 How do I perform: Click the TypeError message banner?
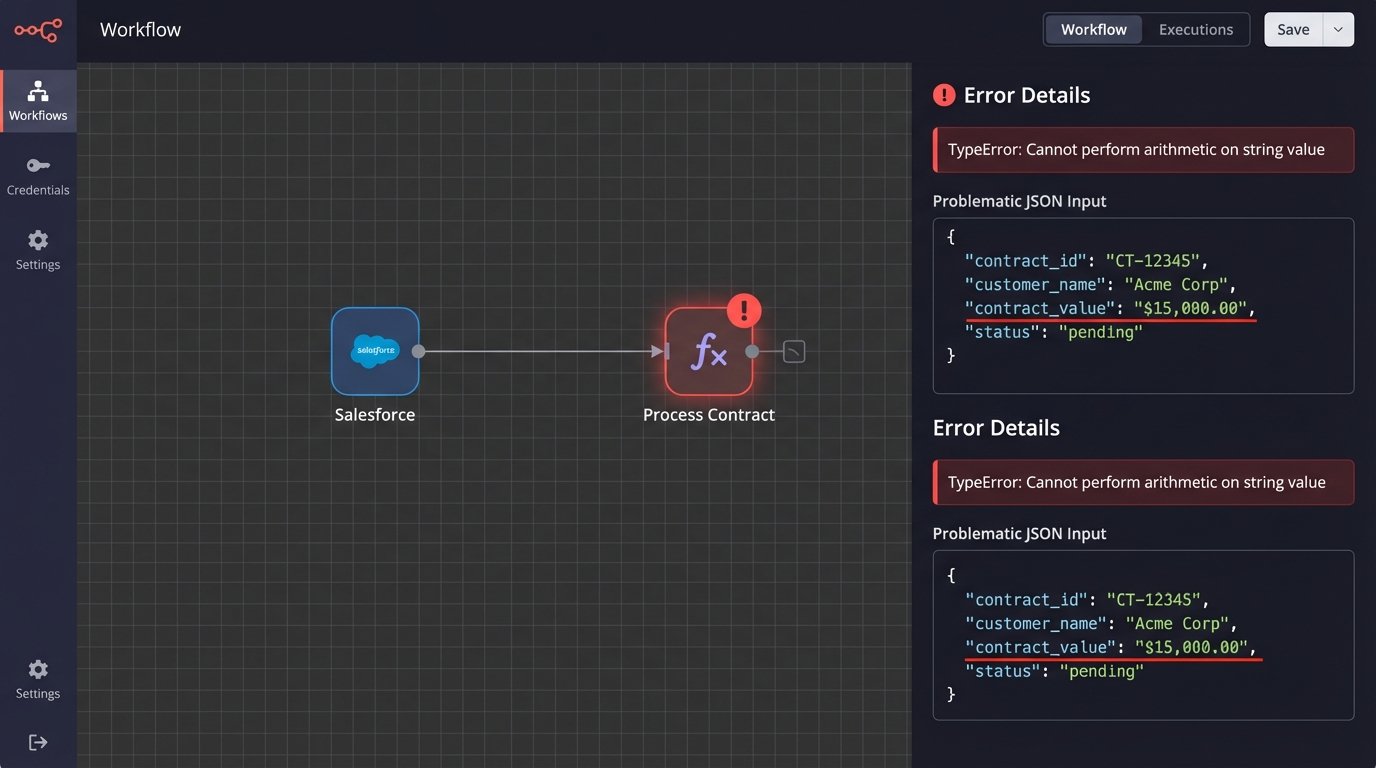tap(1143, 149)
